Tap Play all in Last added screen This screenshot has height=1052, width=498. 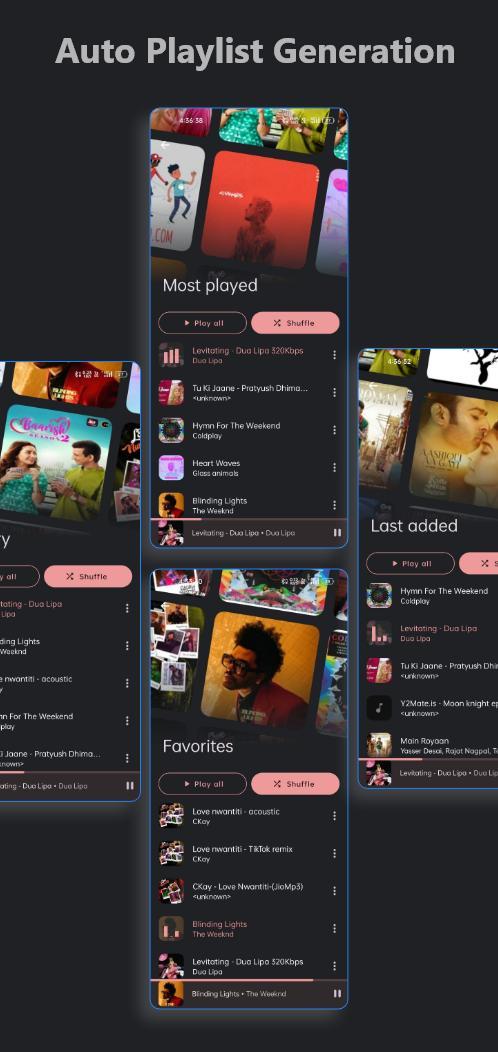[x=411, y=564]
